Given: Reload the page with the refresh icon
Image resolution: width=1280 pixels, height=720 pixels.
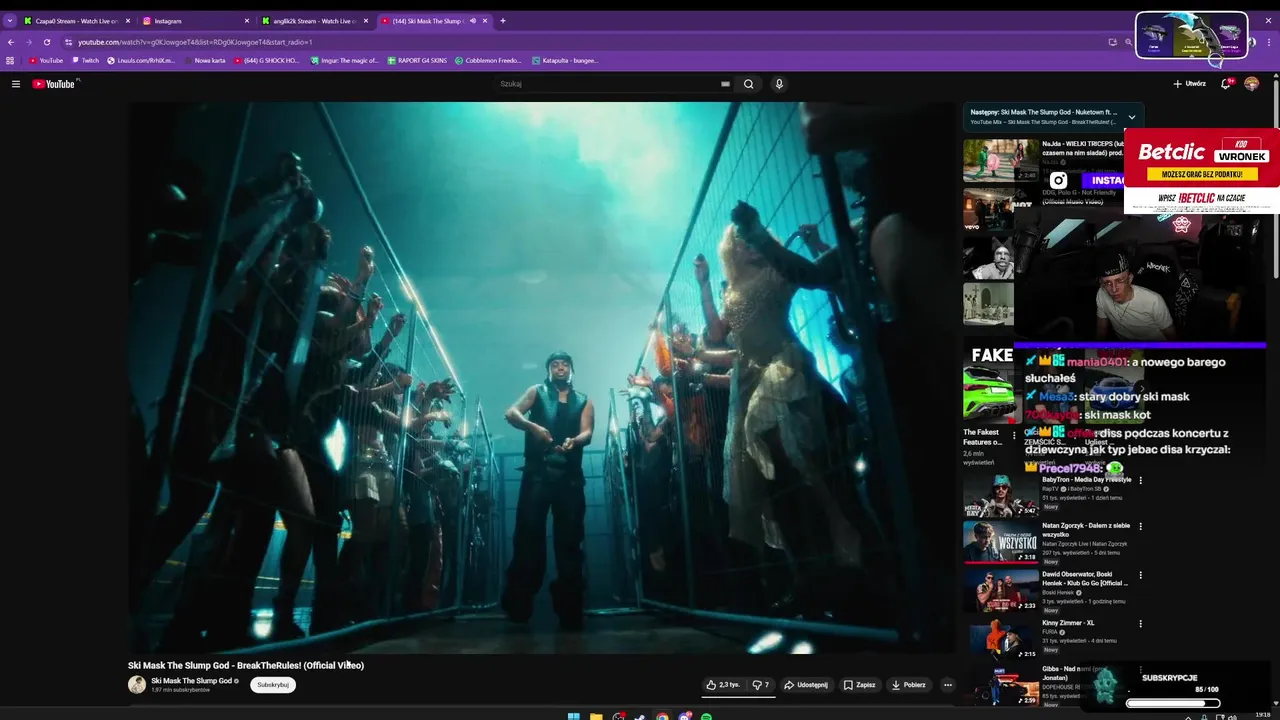Looking at the screenshot, I should pos(46,42).
